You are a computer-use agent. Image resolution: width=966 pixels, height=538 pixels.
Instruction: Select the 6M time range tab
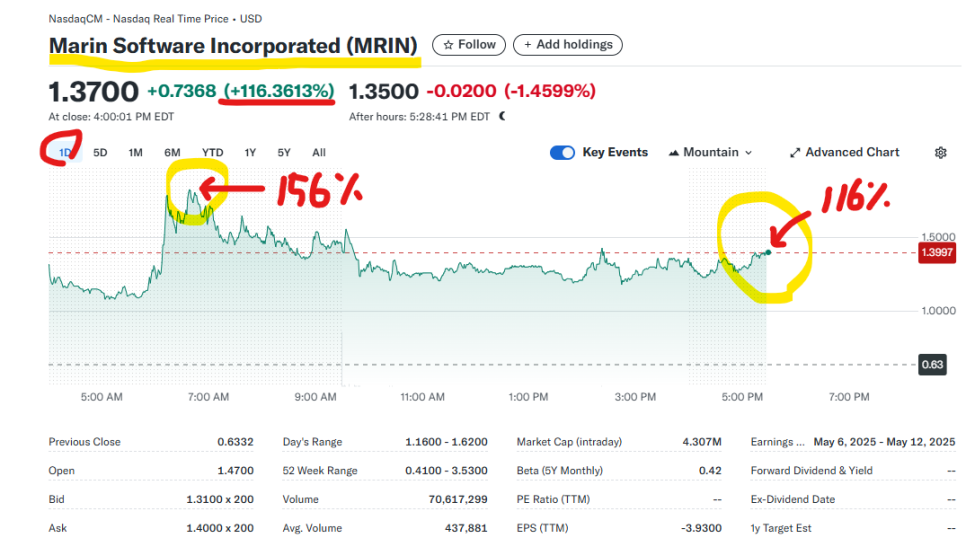[x=172, y=152]
